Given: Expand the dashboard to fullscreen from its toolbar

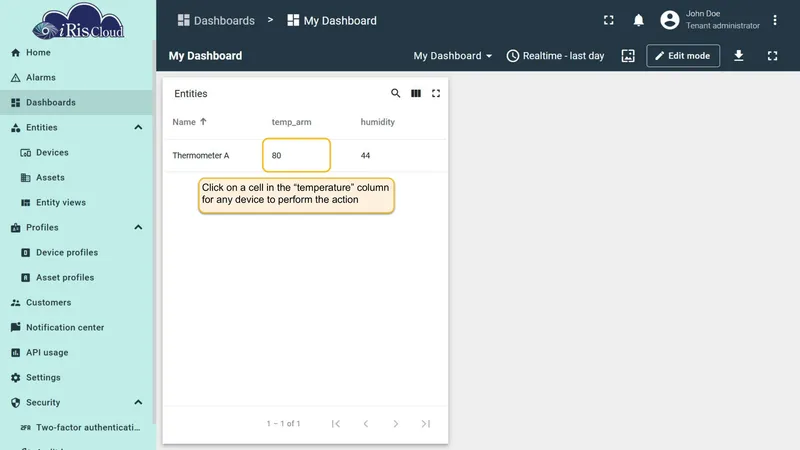Looking at the screenshot, I should point(772,56).
